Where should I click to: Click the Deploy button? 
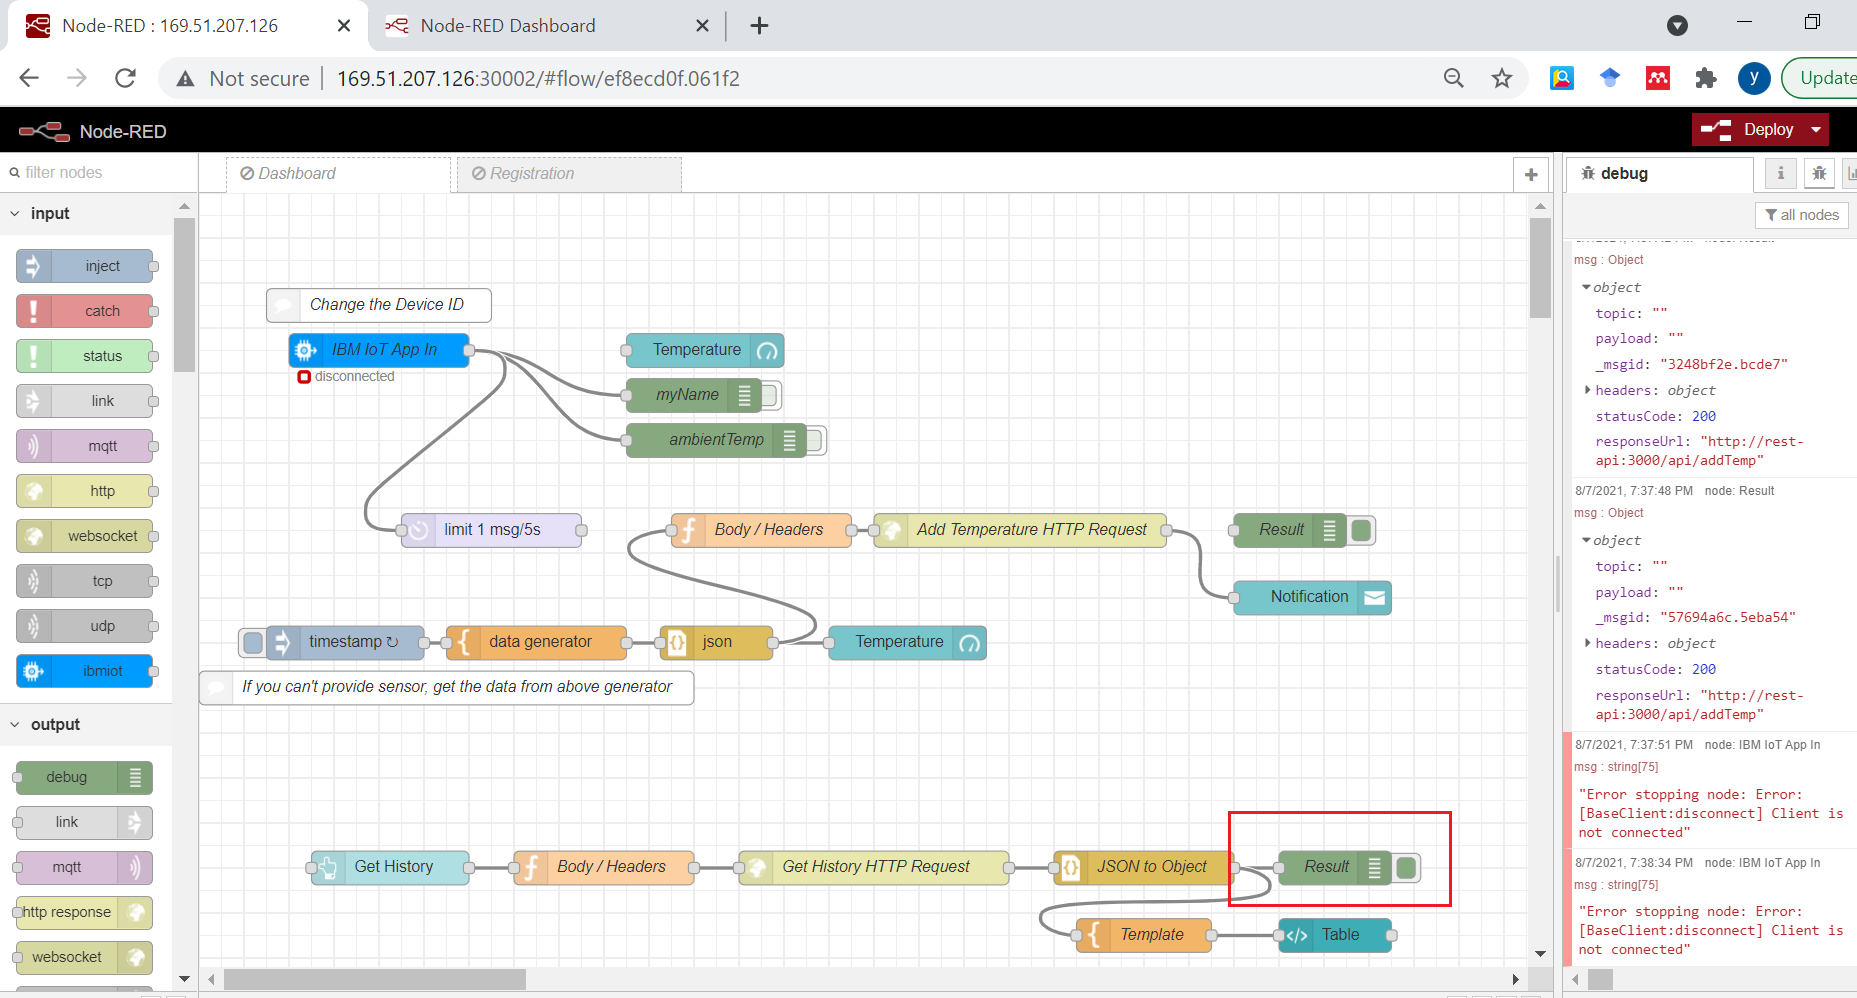point(1748,130)
